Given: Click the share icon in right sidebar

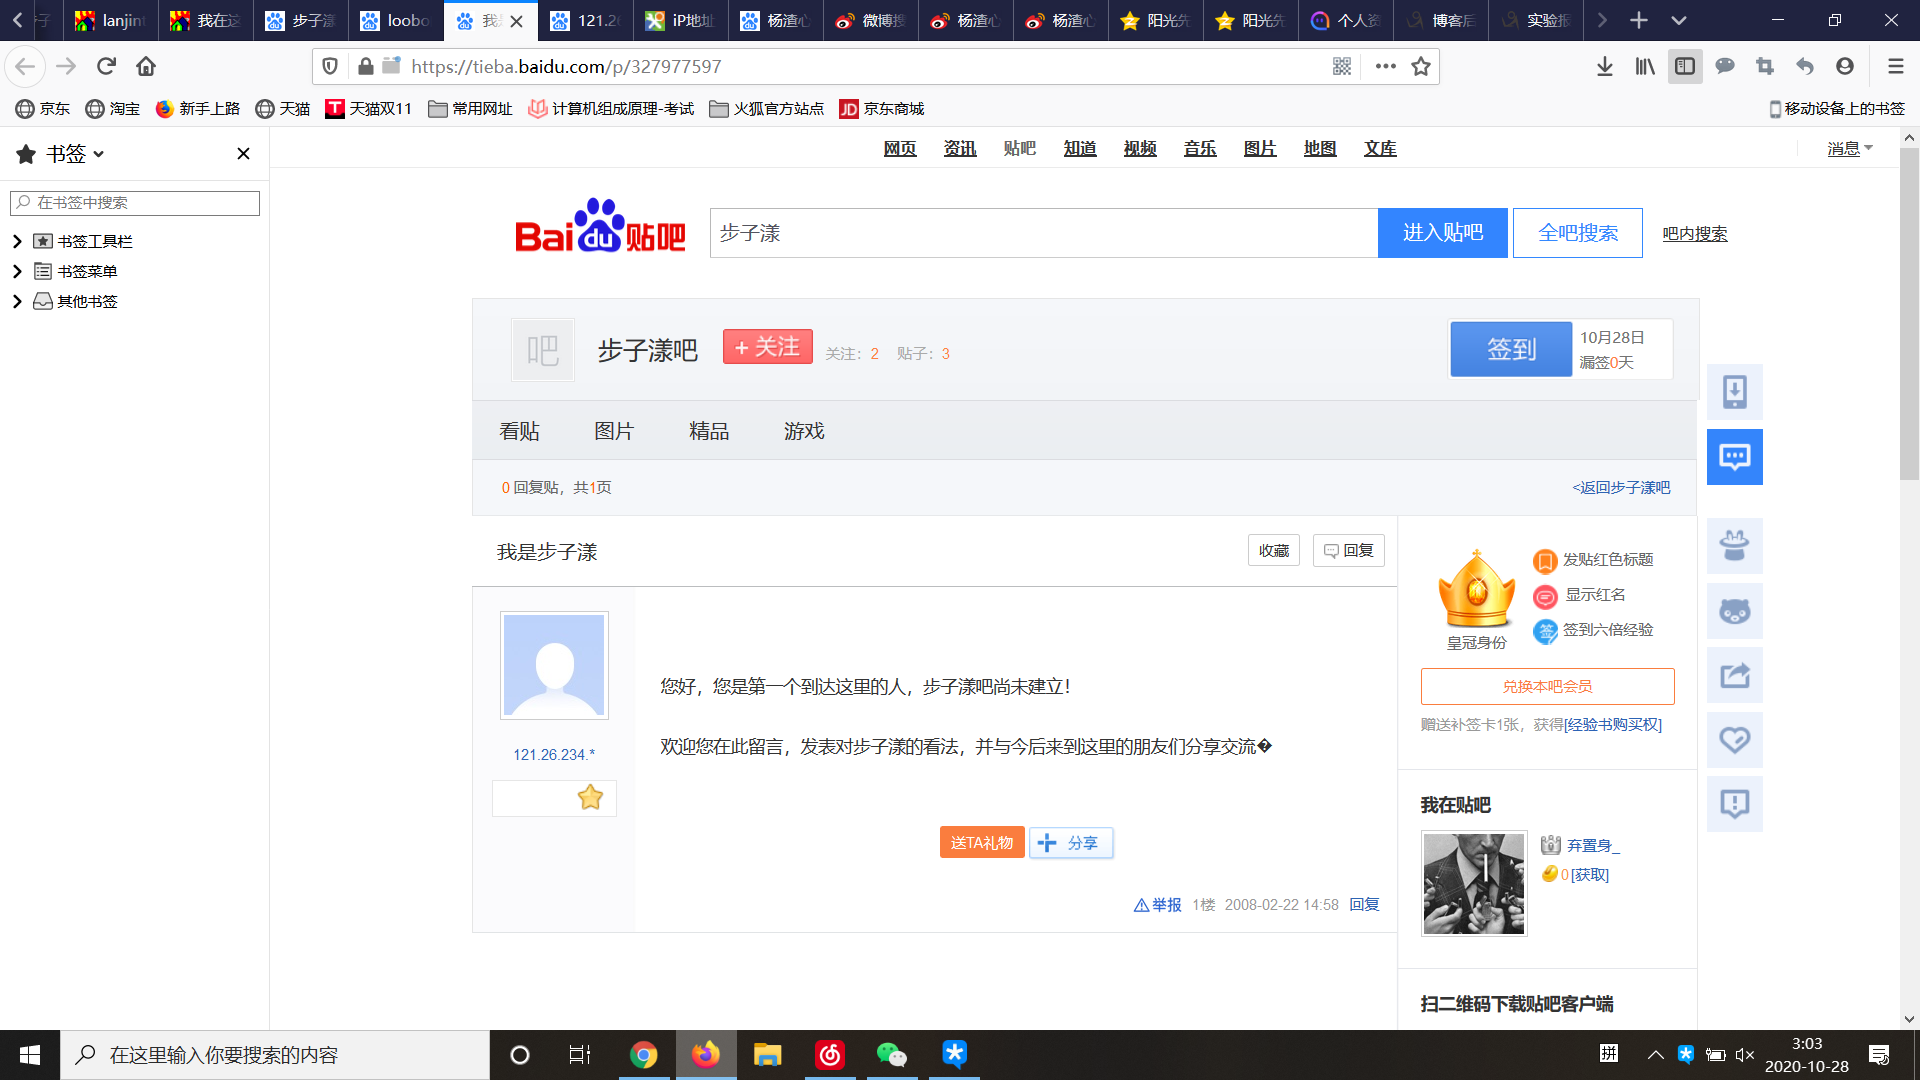Looking at the screenshot, I should pos(1734,676).
